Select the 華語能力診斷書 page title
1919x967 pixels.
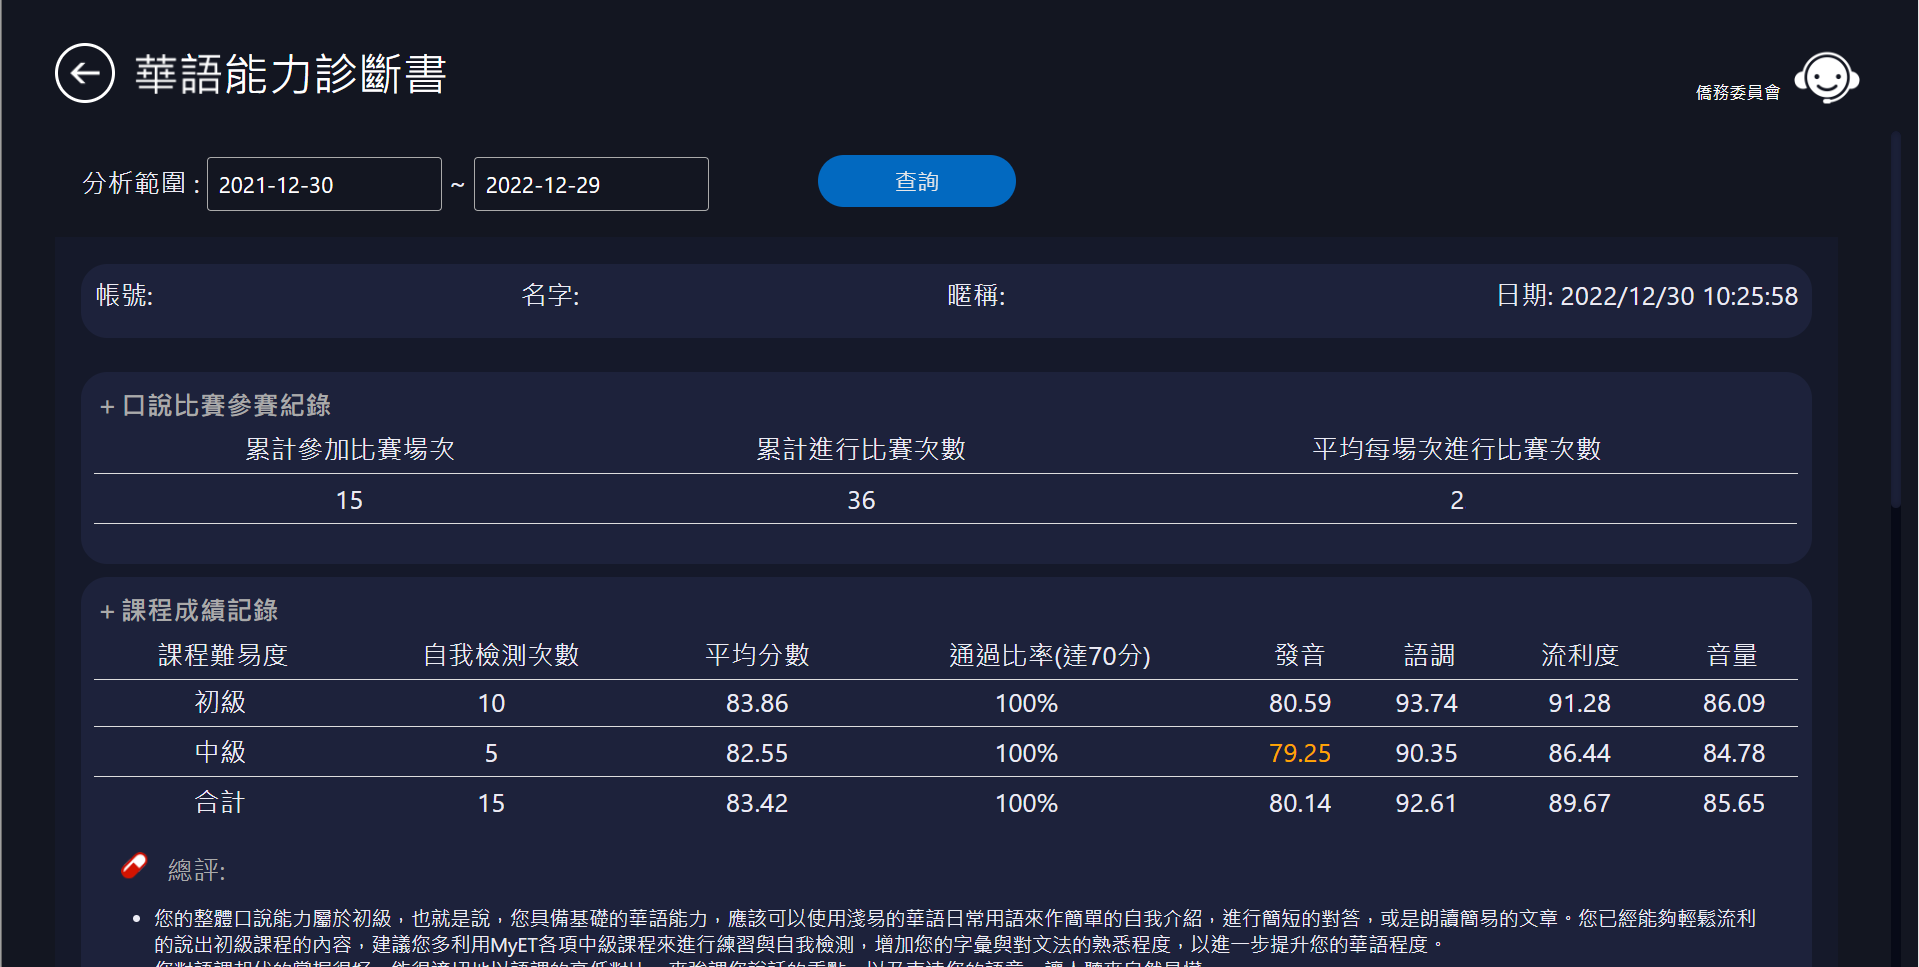[x=290, y=74]
